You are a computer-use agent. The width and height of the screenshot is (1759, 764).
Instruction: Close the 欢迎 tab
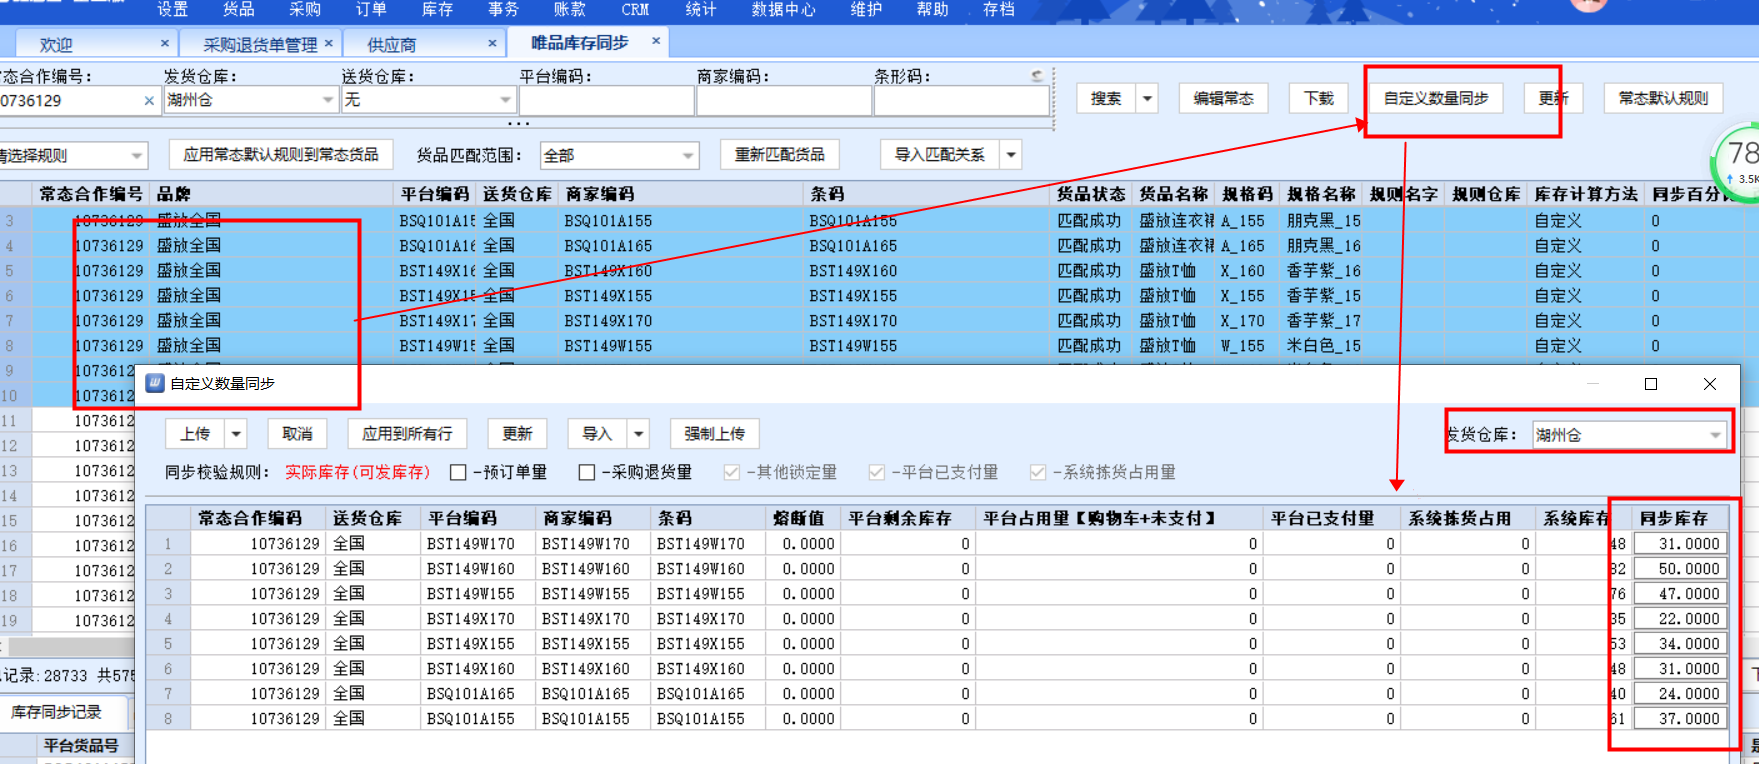165,43
